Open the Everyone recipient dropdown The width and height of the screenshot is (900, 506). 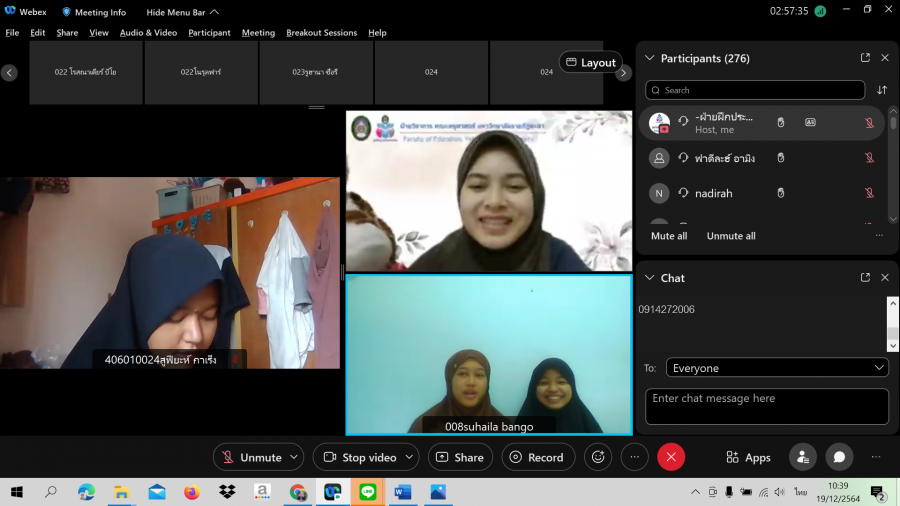tap(777, 368)
